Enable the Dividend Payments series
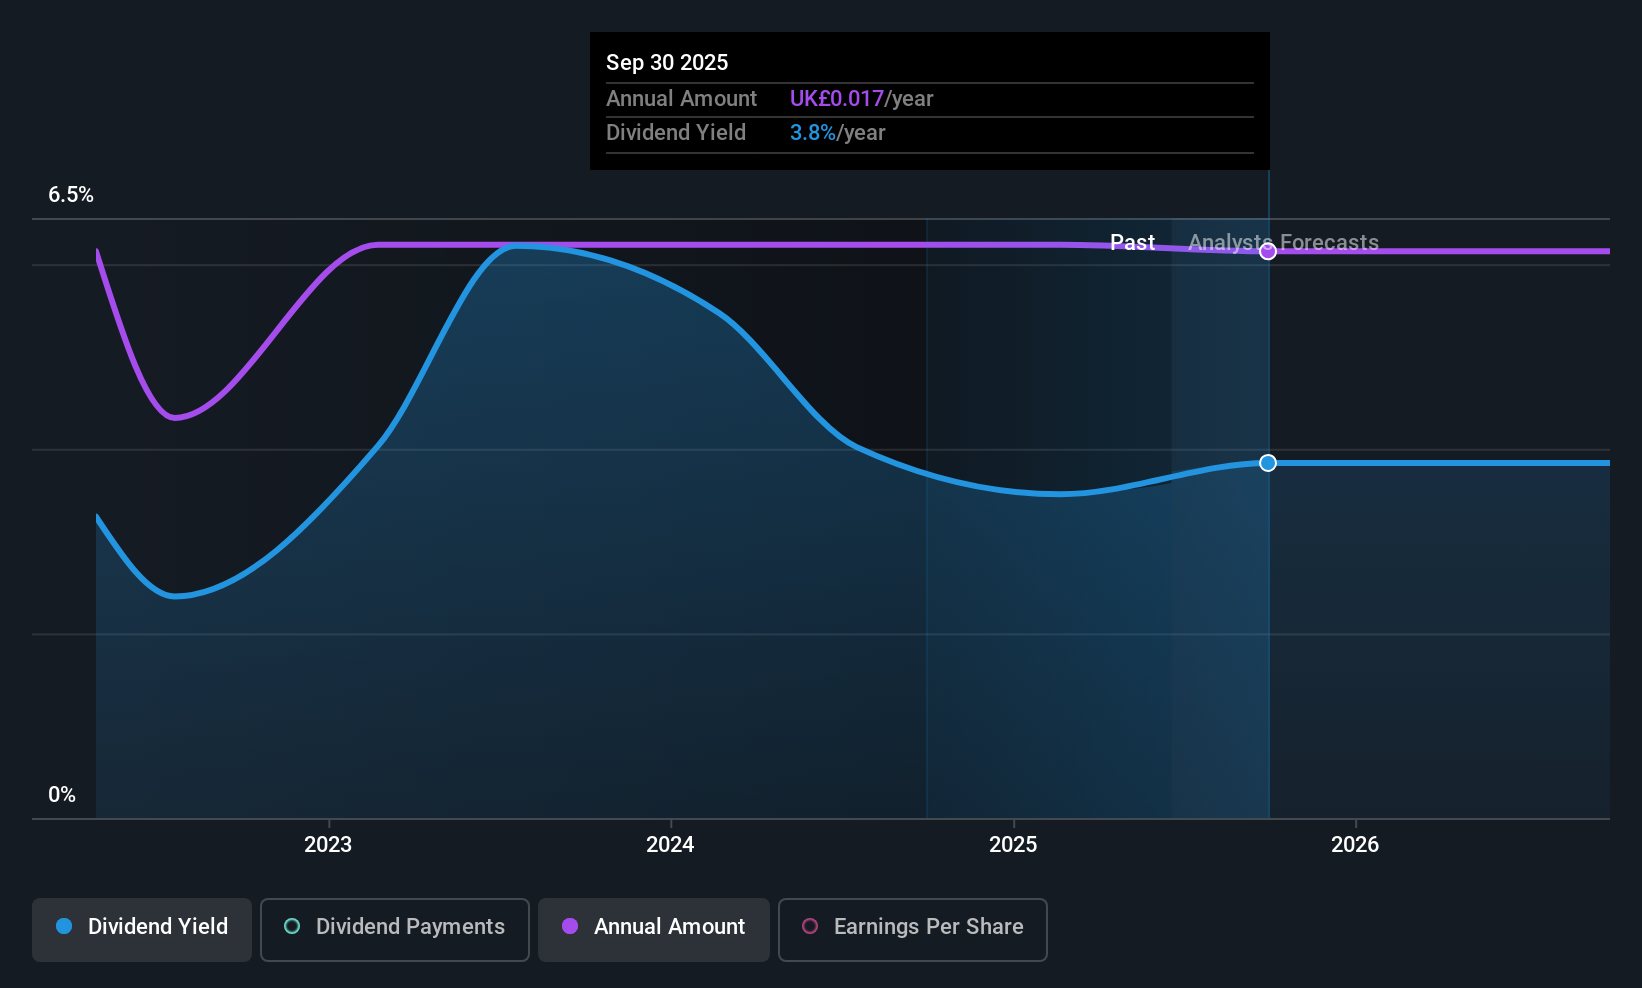This screenshot has height=988, width=1642. click(395, 930)
